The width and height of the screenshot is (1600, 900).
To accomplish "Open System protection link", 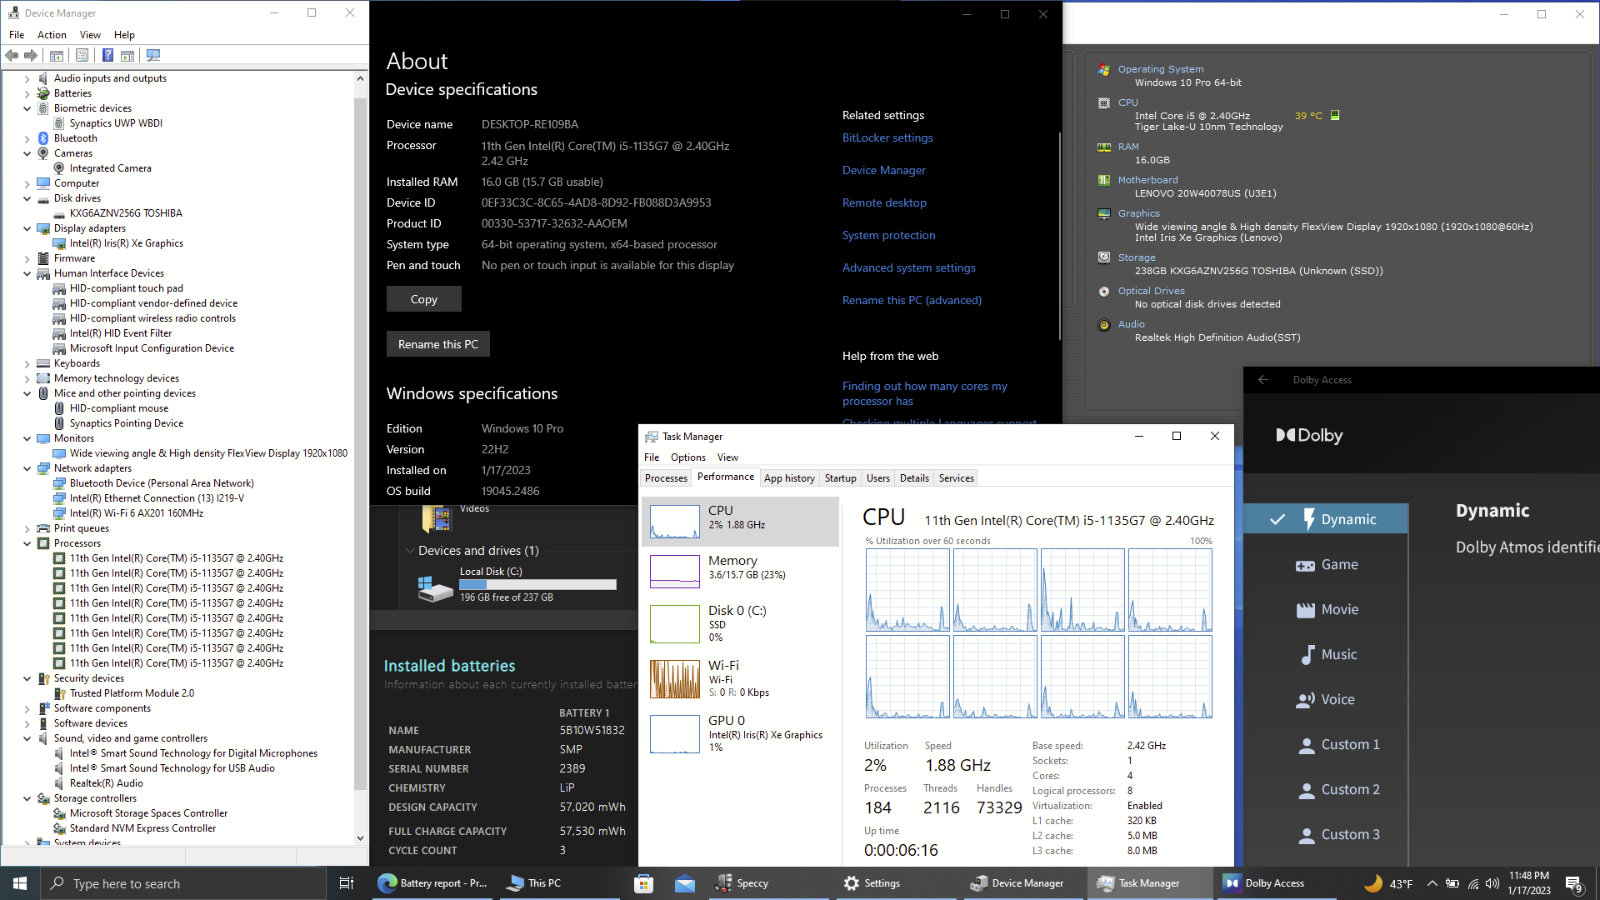I will [889, 236].
